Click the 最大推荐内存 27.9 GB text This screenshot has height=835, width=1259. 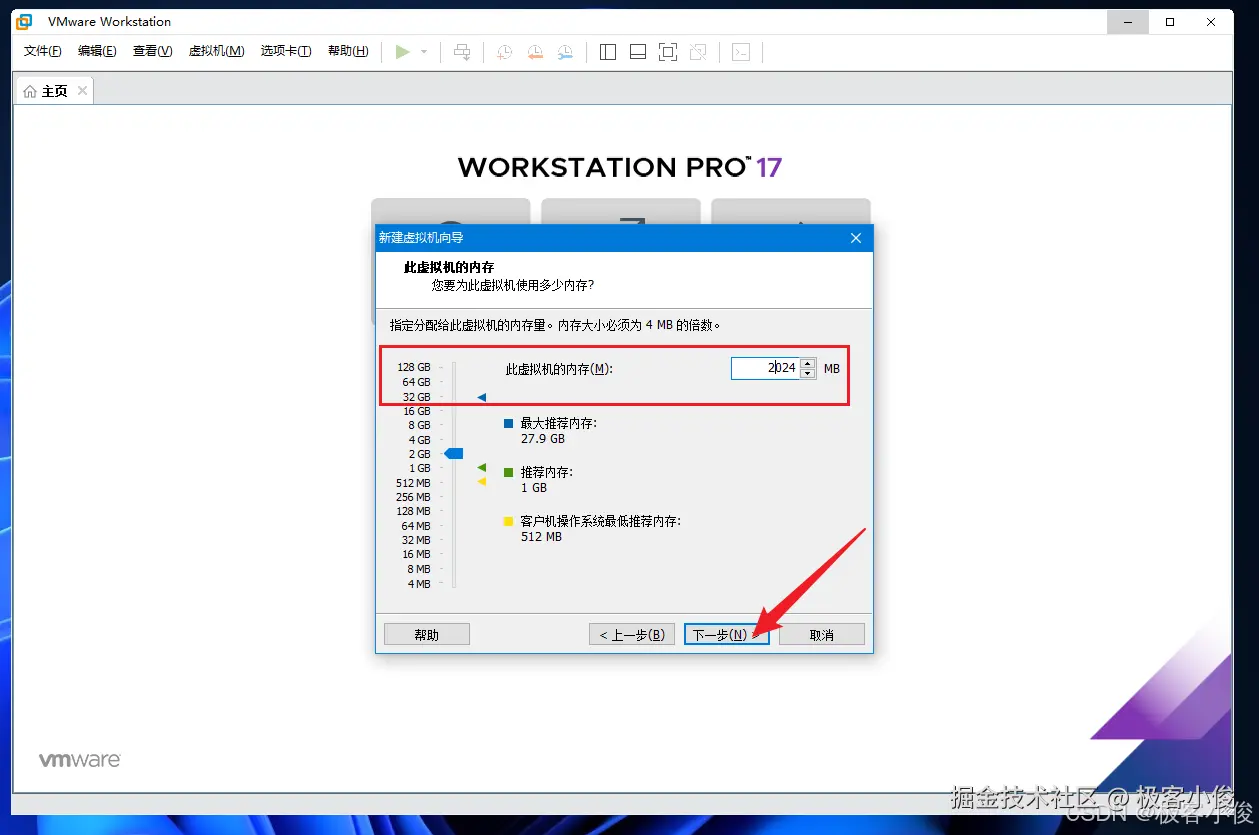point(559,431)
